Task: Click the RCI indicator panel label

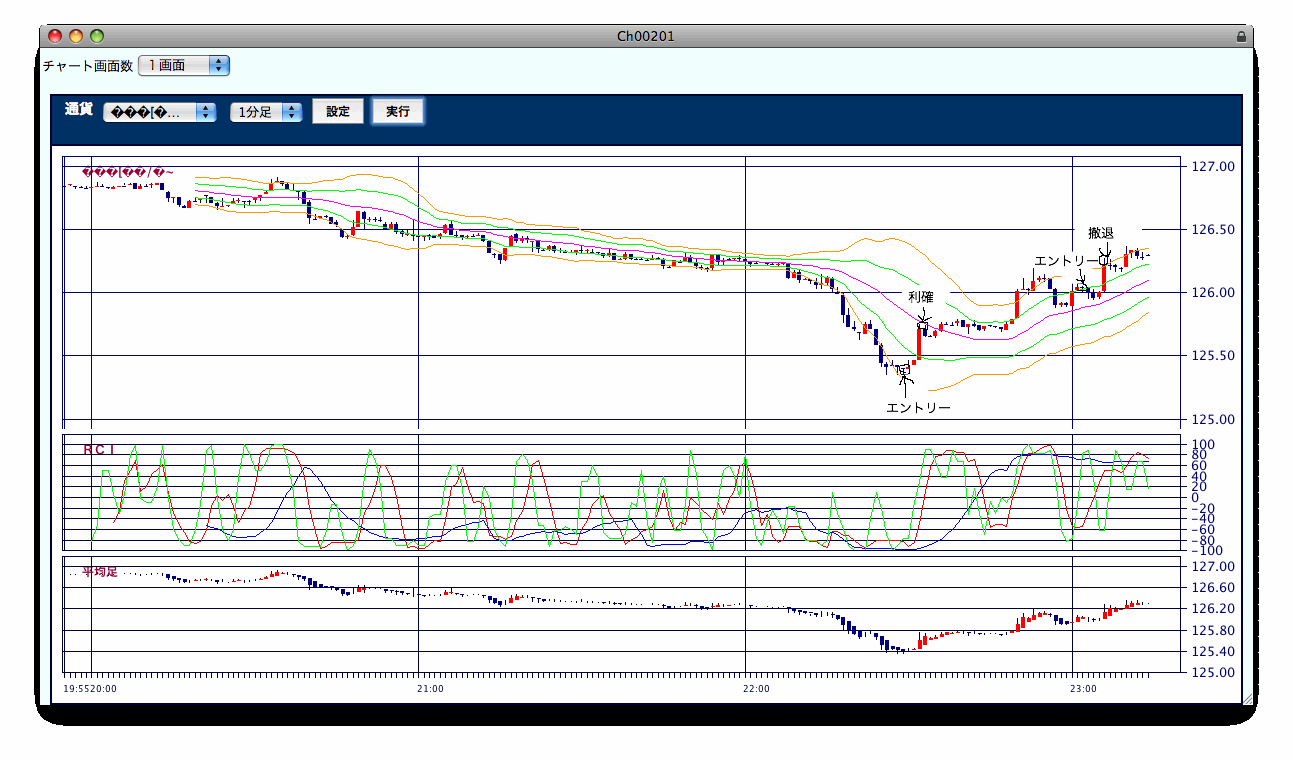Action: [98, 450]
